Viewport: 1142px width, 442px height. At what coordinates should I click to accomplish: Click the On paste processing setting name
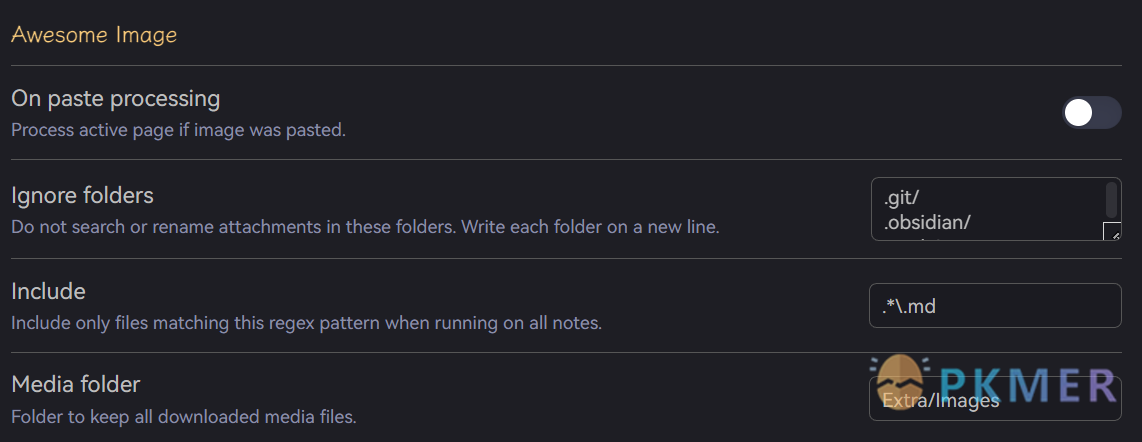tap(116, 98)
